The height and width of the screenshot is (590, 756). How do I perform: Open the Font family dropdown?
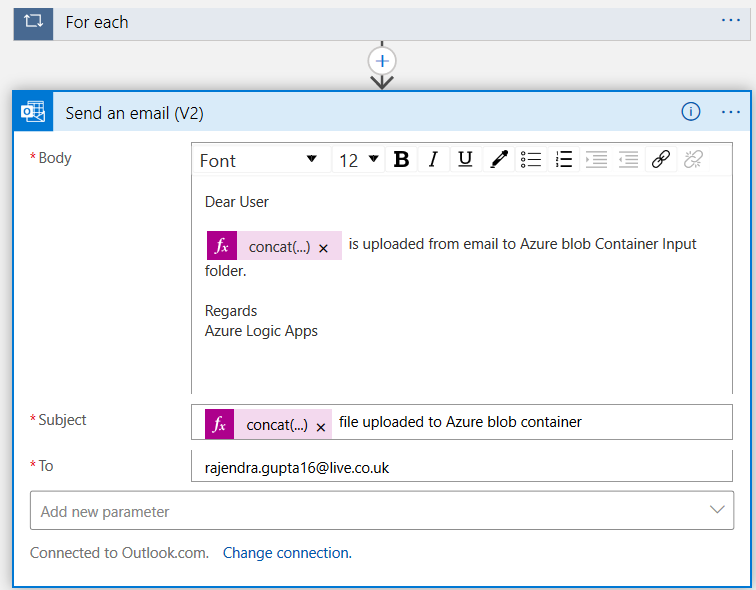(258, 160)
